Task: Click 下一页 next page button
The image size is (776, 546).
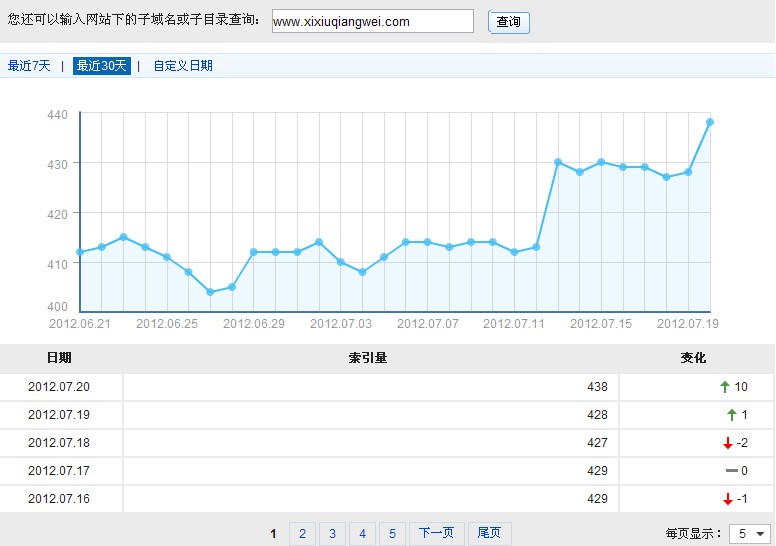Action: (x=435, y=534)
